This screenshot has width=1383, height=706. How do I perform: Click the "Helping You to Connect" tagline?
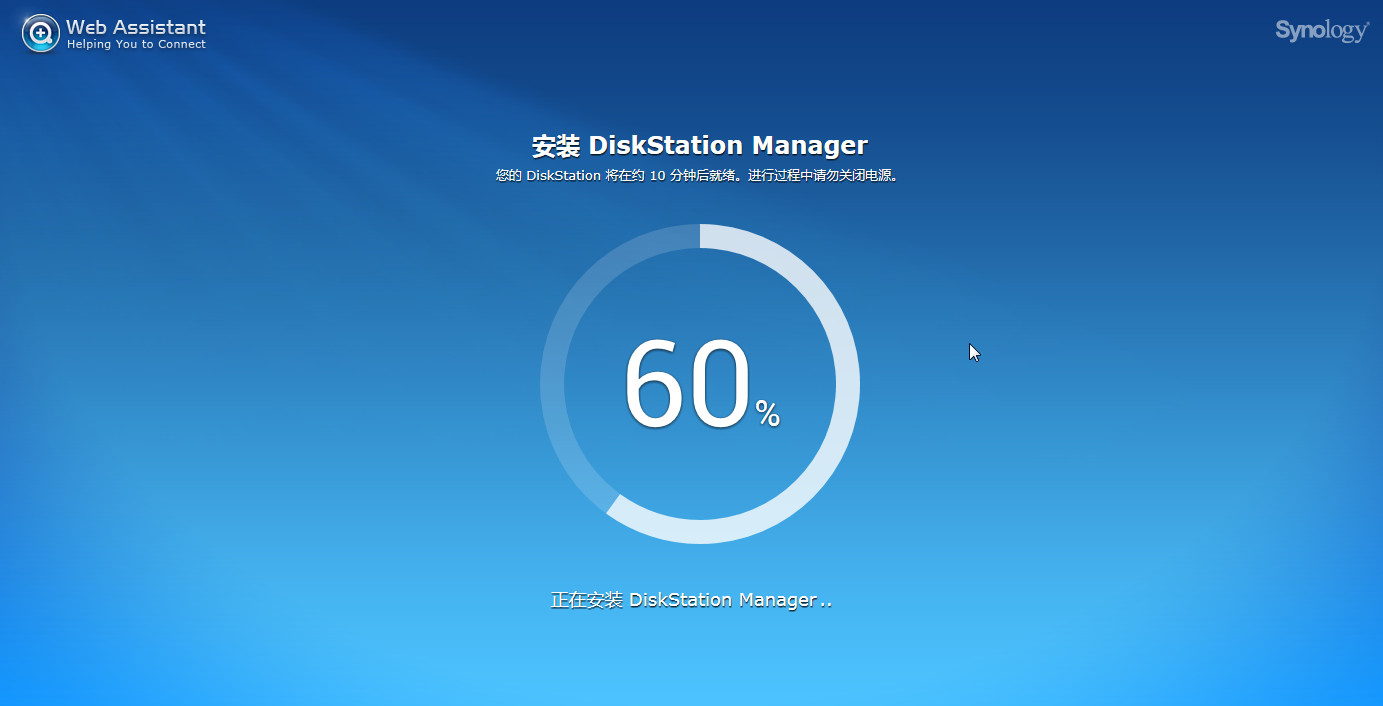click(x=136, y=45)
